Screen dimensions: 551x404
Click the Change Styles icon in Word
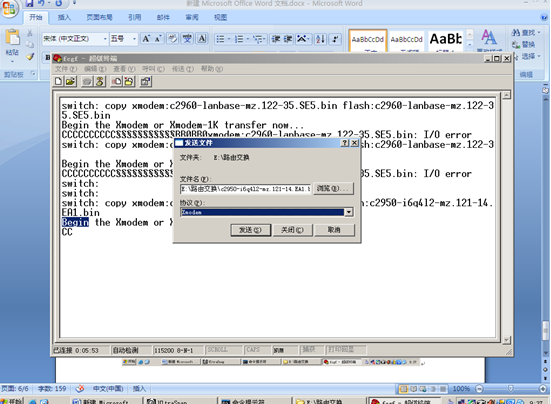tap(488, 38)
